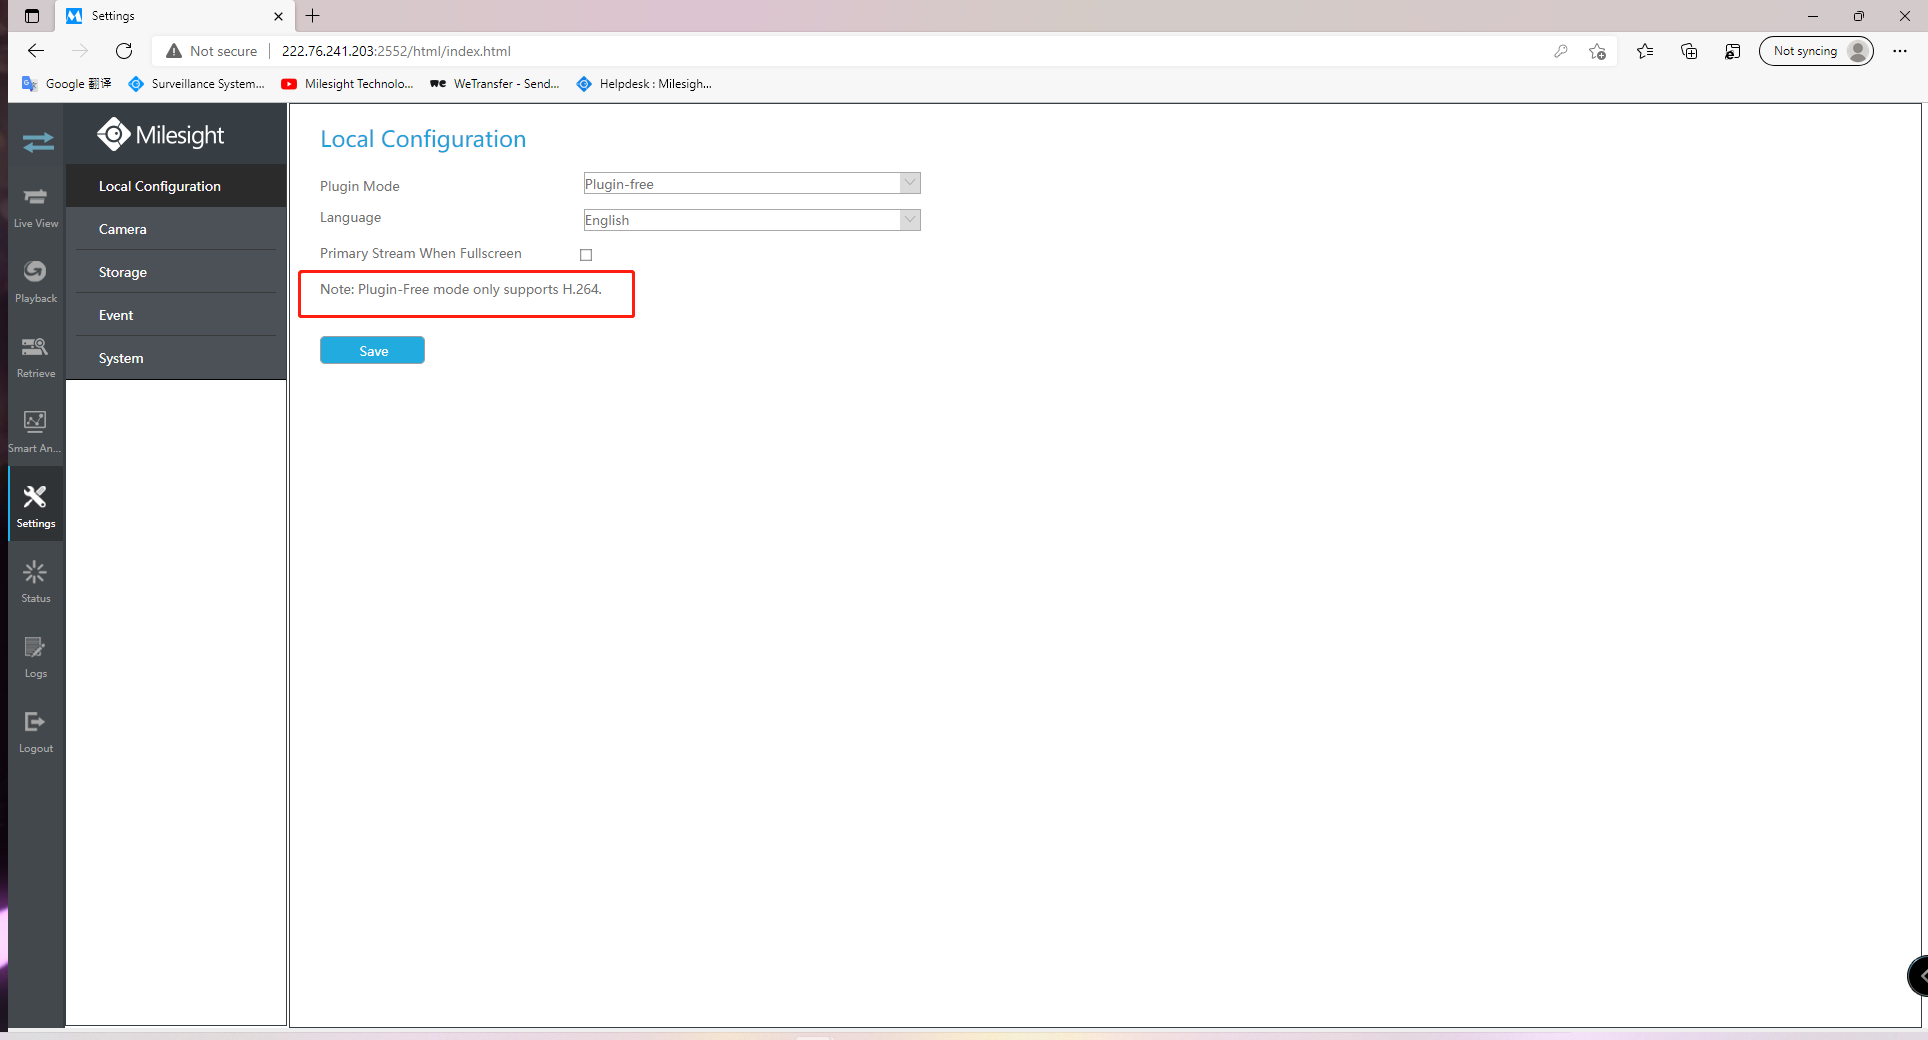Open the Status section
The image size is (1928, 1040).
[x=36, y=582]
